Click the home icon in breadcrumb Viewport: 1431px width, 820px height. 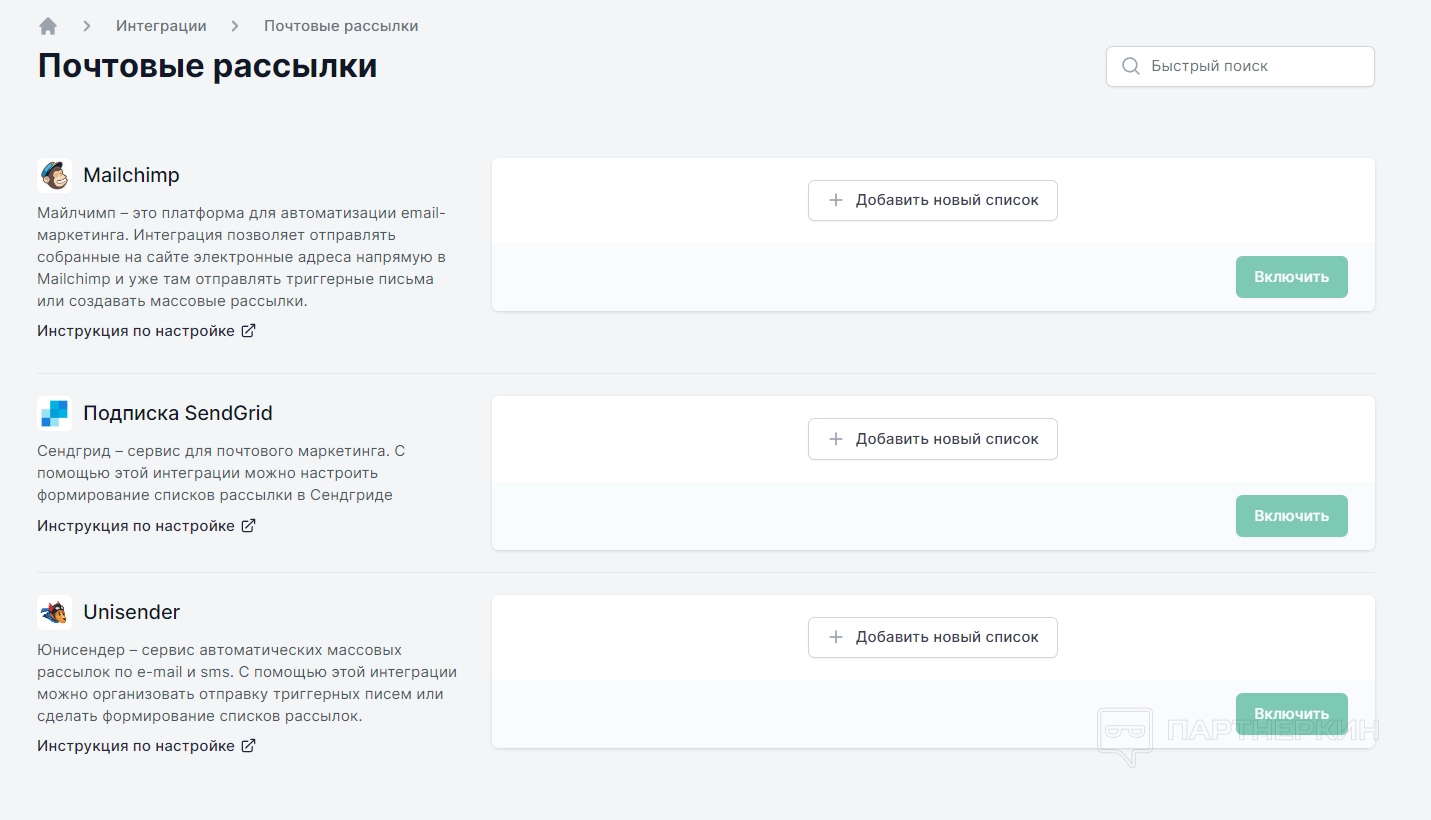pos(48,26)
